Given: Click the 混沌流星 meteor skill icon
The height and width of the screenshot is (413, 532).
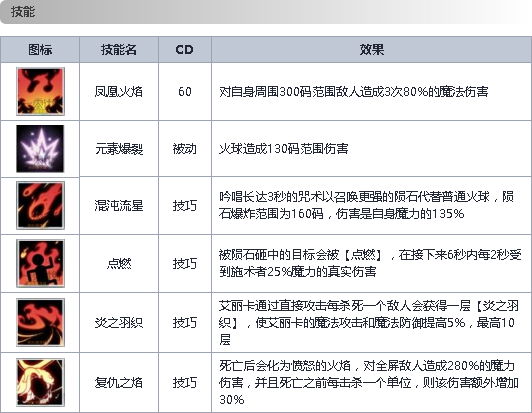Looking at the screenshot, I should coord(40,205).
